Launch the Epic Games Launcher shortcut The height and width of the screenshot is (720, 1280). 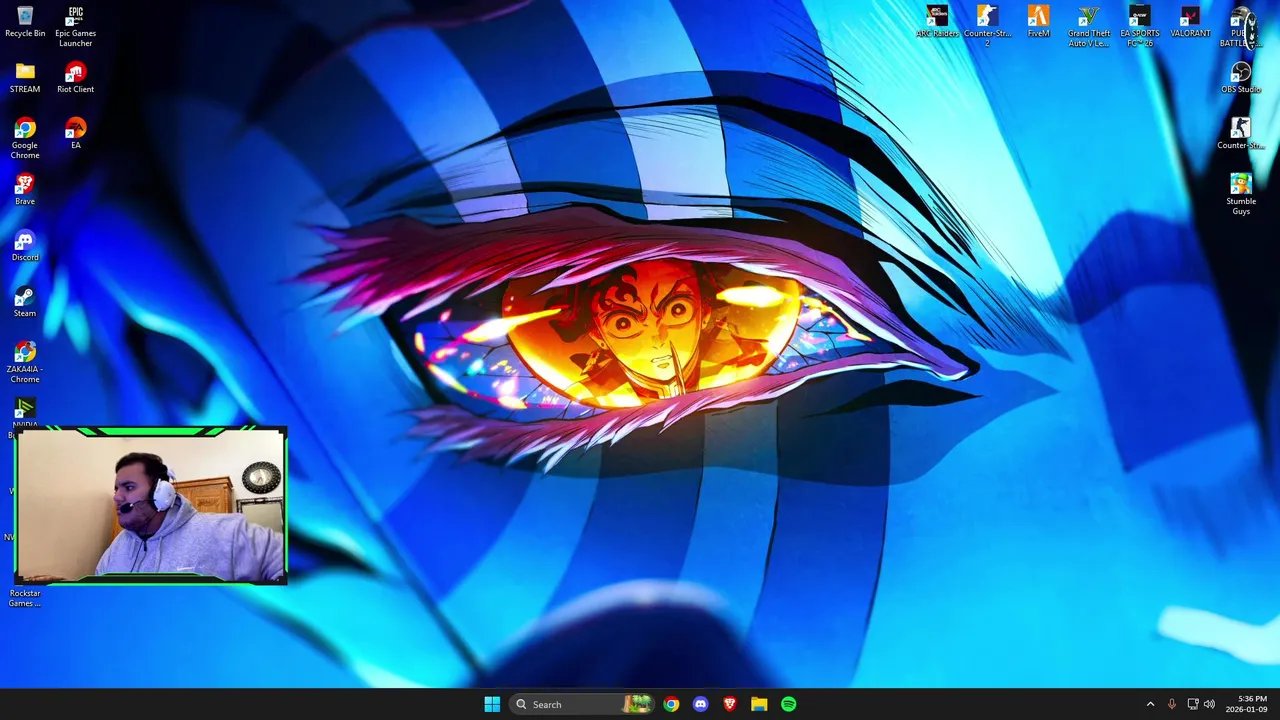pyautogui.click(x=75, y=26)
